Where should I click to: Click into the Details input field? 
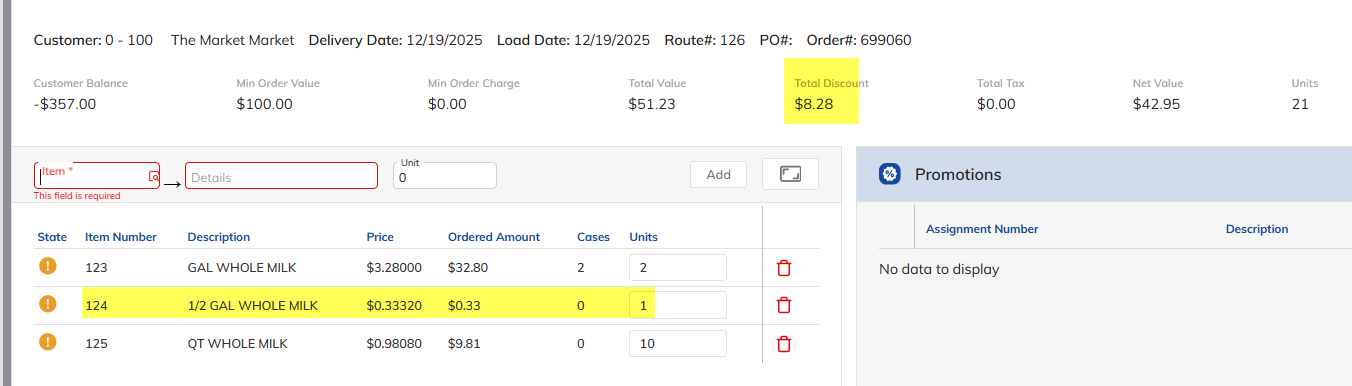(281, 176)
